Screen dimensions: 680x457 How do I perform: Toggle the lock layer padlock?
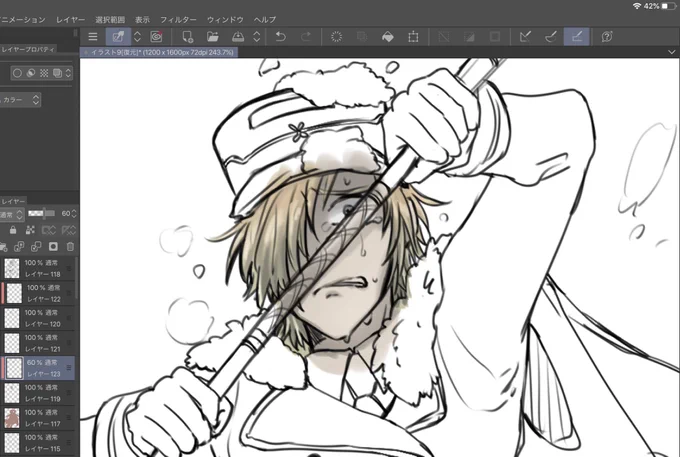coord(13,230)
